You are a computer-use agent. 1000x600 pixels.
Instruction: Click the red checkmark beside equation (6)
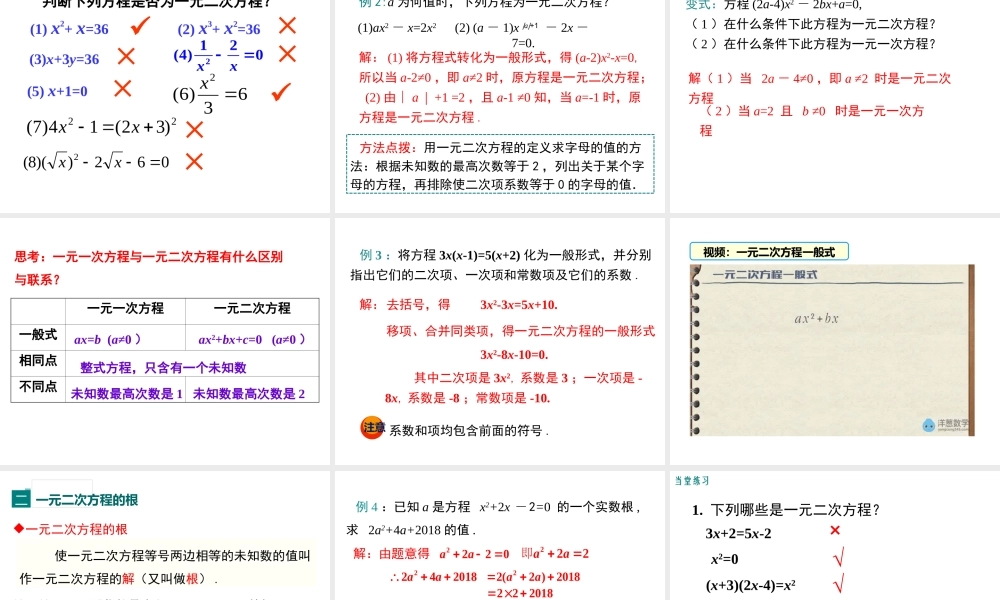tap(280, 92)
